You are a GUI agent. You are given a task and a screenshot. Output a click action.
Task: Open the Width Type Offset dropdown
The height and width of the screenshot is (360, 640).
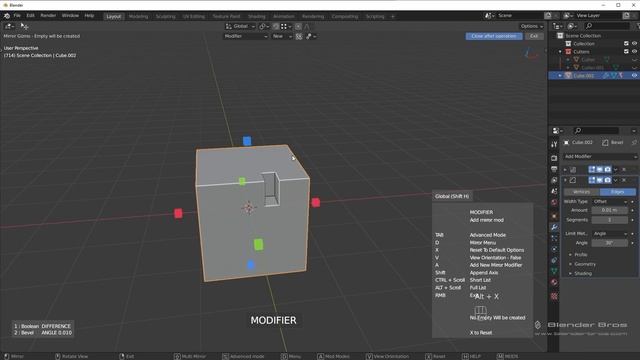(610, 202)
